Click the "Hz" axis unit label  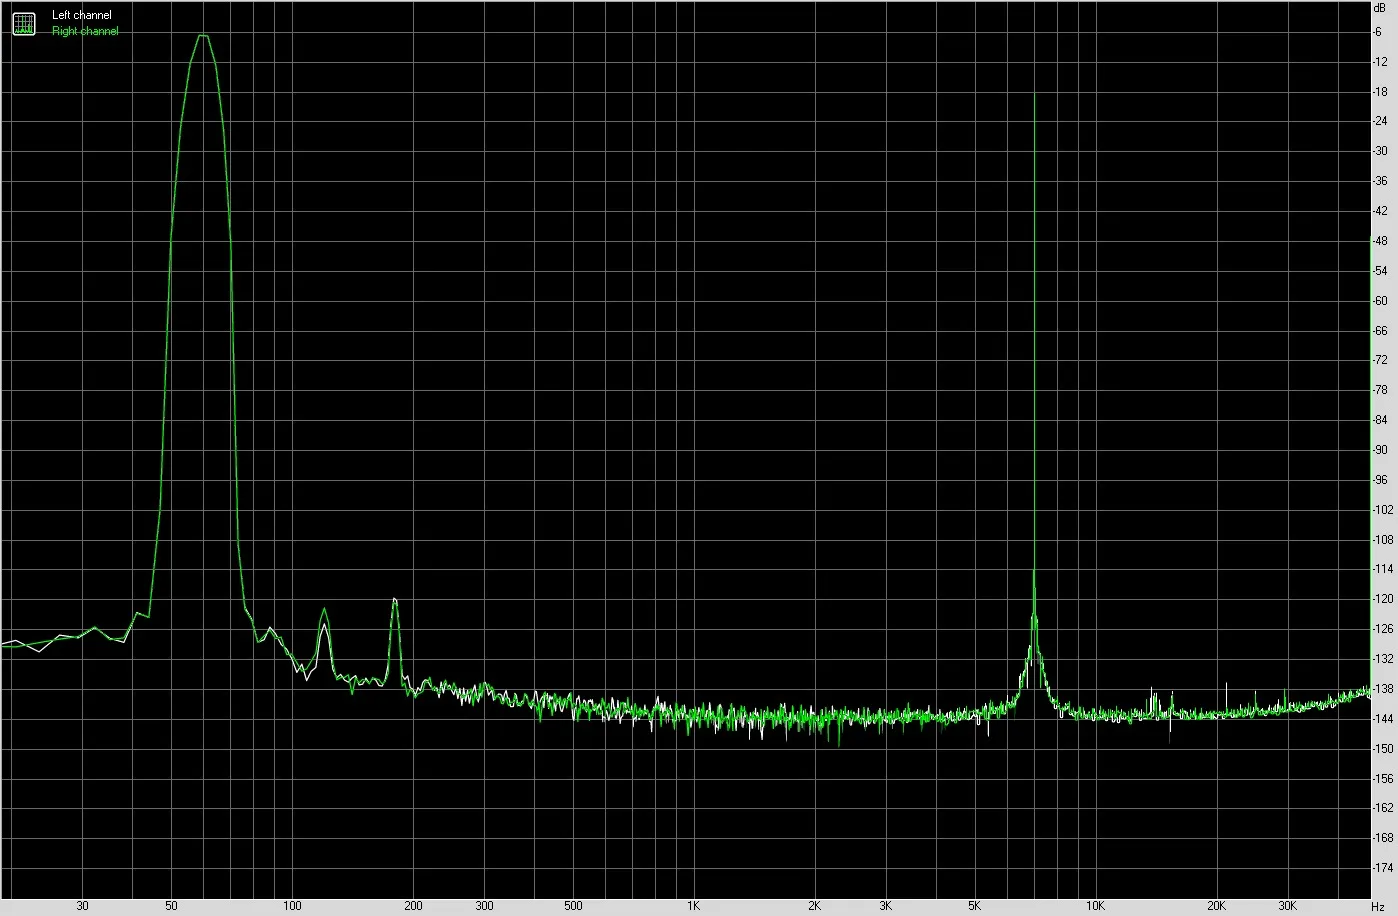tap(1378, 906)
